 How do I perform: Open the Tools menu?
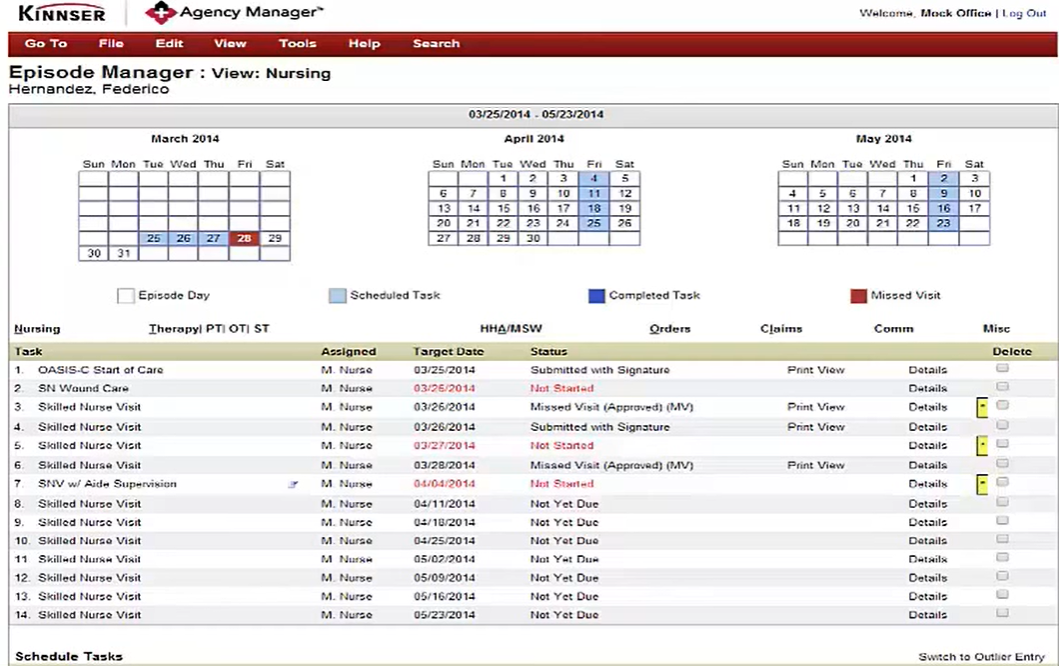[x=297, y=44]
